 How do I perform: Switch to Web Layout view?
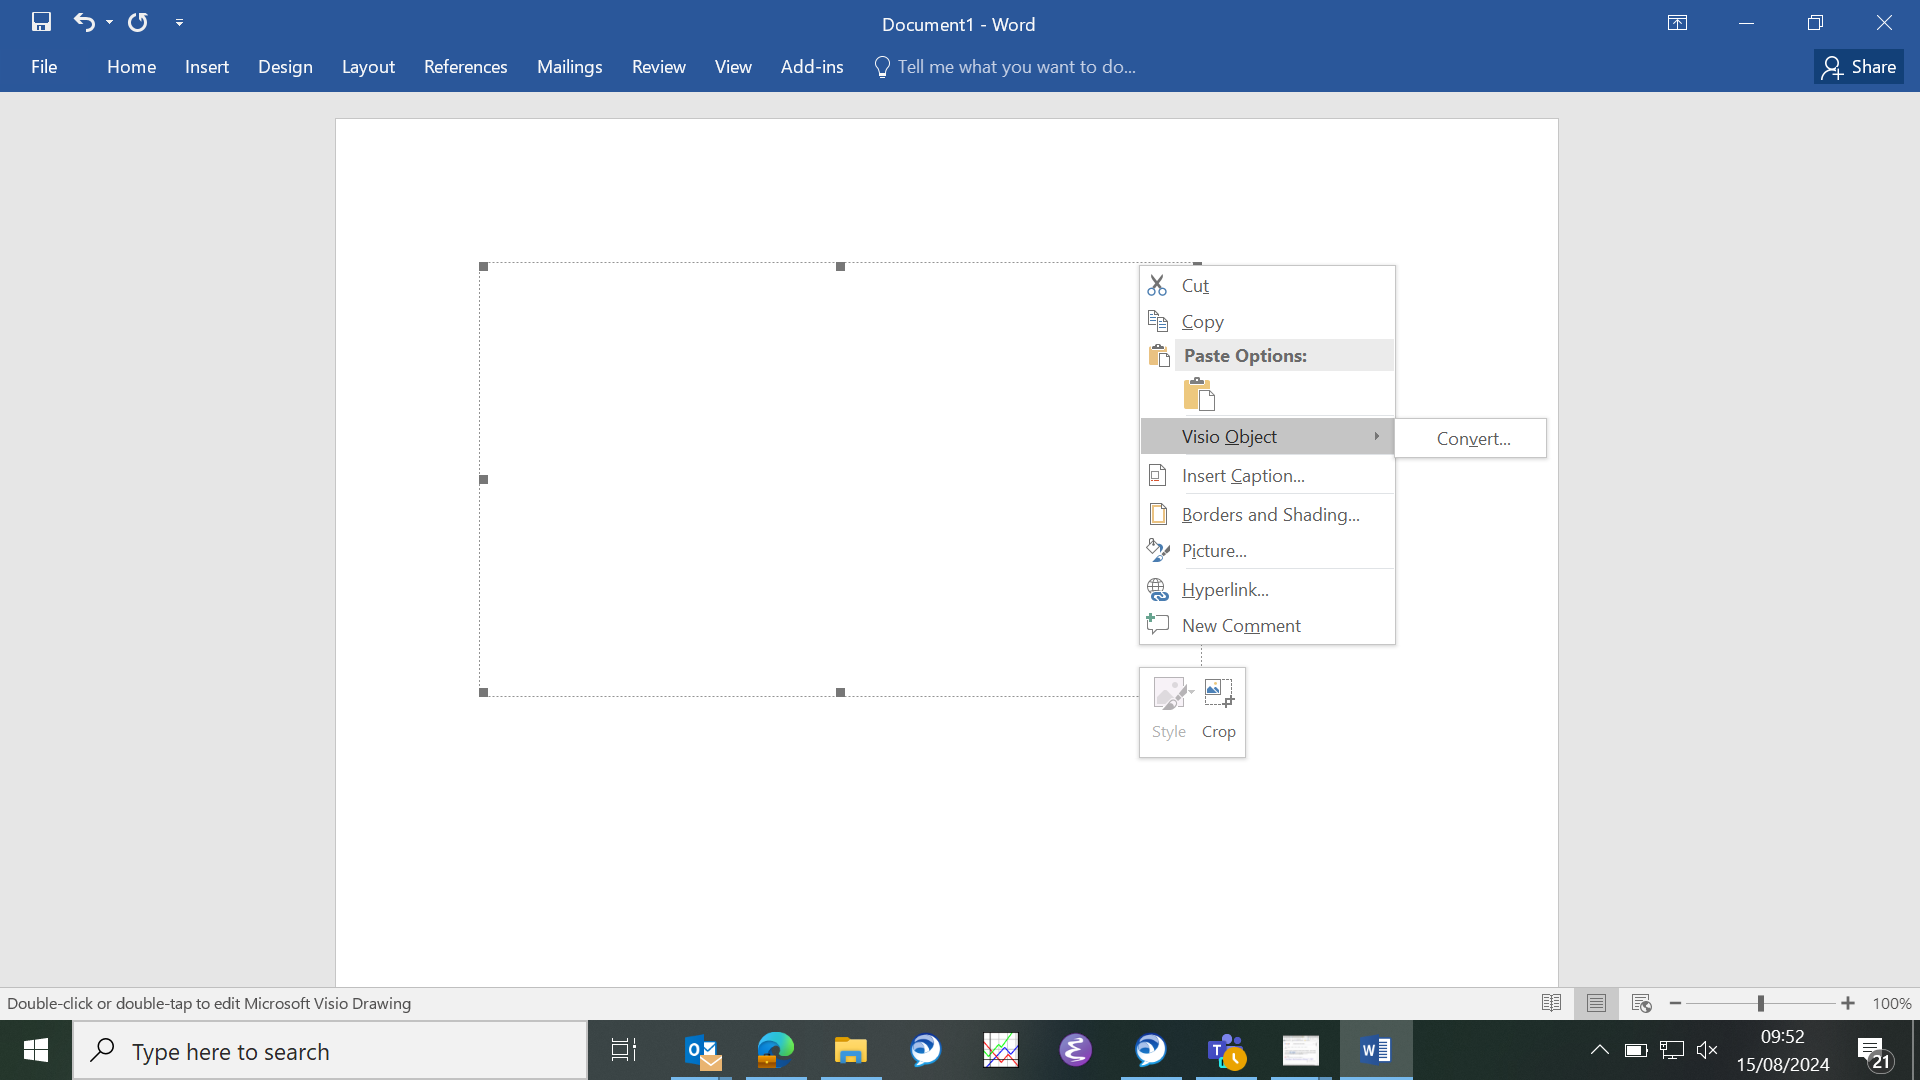coord(1641,1003)
